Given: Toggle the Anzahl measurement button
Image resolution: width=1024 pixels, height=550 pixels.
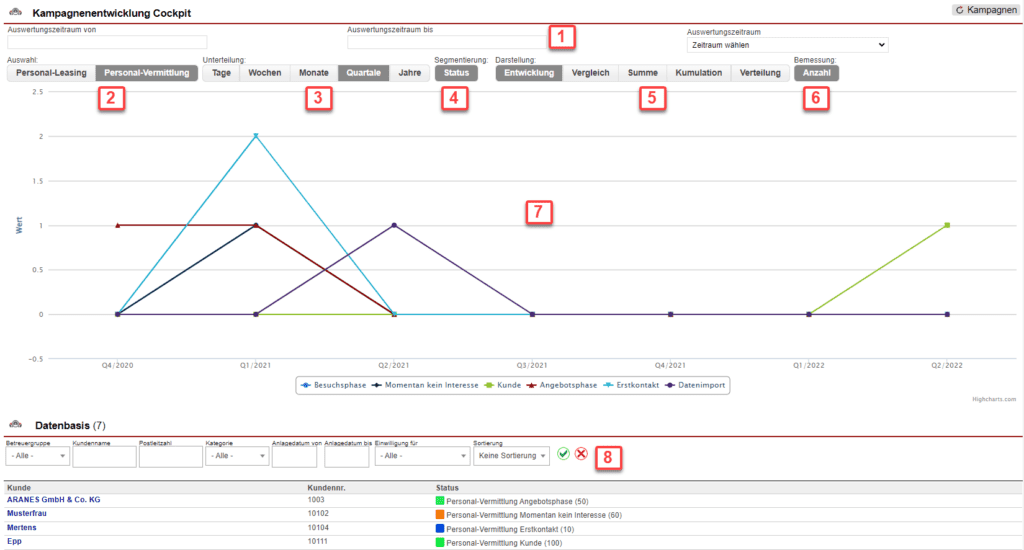Looking at the screenshot, I should tap(816, 73).
